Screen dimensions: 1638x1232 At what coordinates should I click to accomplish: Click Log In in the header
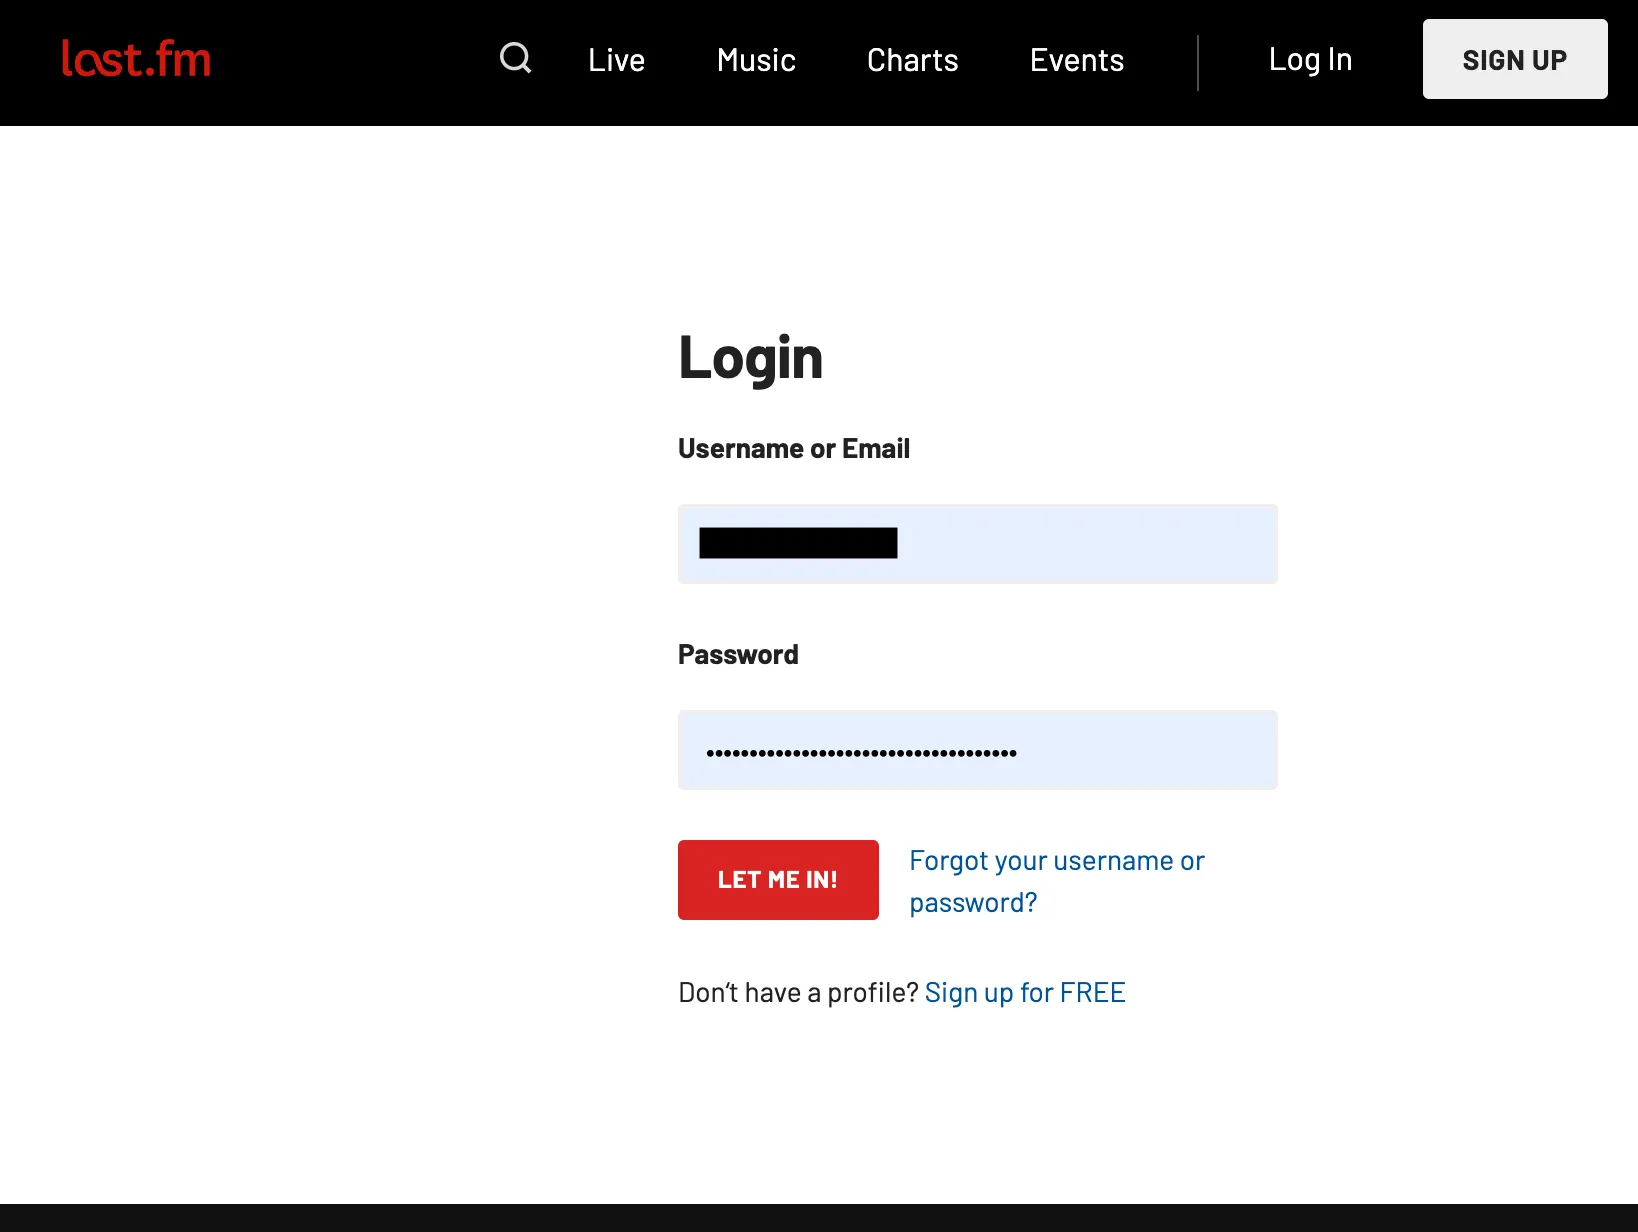coord(1310,60)
